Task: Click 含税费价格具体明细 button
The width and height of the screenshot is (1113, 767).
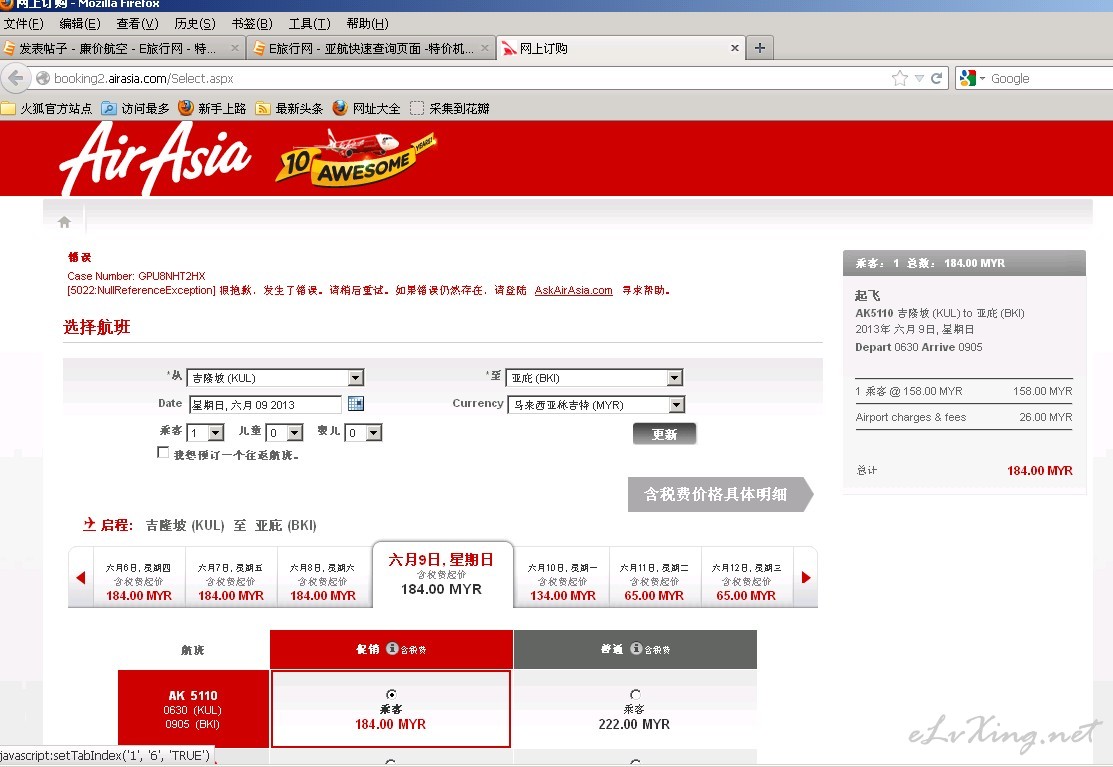Action: click(718, 494)
